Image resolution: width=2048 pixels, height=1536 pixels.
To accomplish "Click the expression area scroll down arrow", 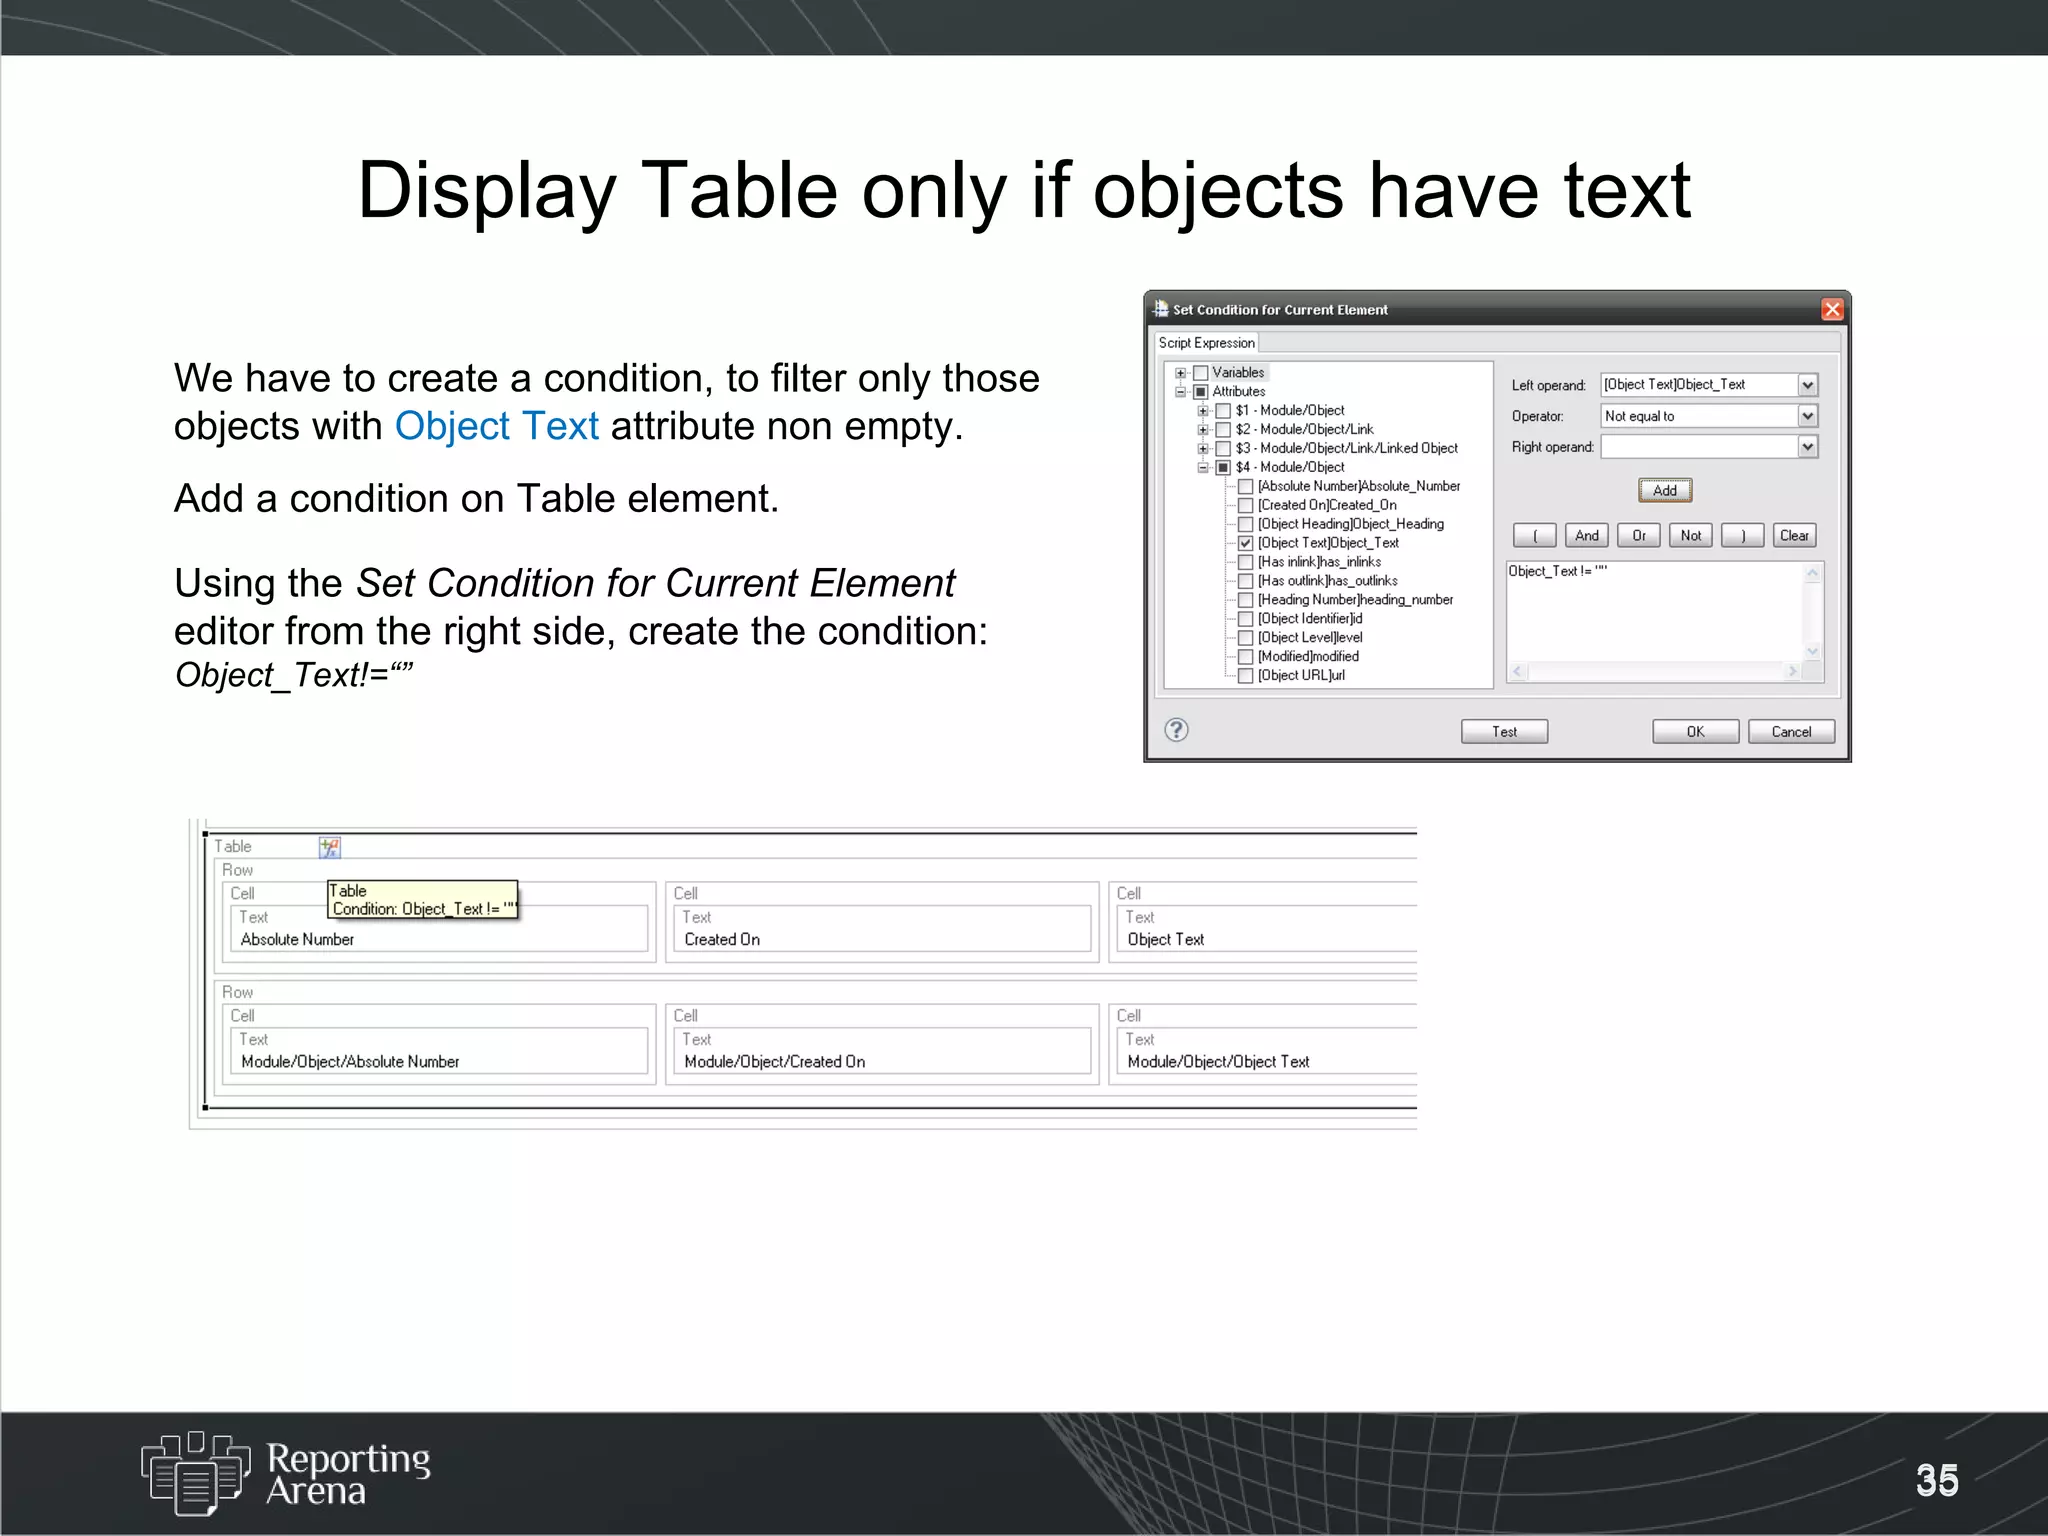I will point(1813,652).
